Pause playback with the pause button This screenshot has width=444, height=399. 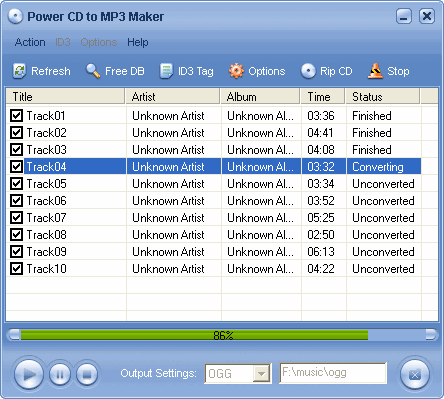(60, 375)
